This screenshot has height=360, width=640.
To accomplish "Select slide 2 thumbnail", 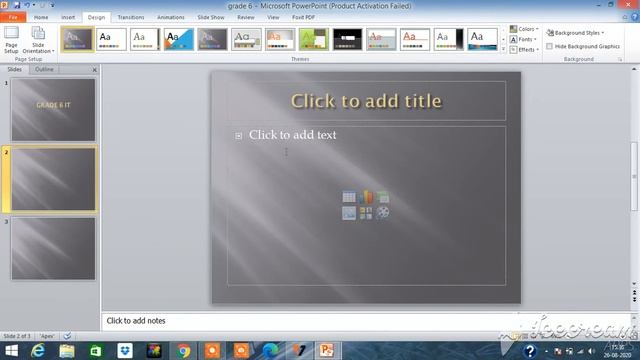I will click(x=53, y=179).
